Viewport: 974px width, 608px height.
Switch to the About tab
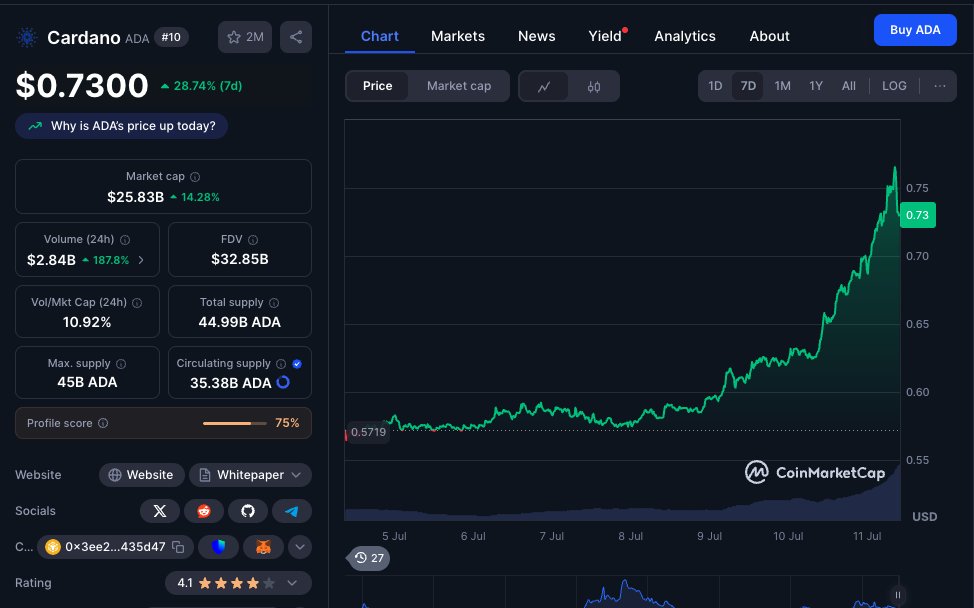click(769, 37)
